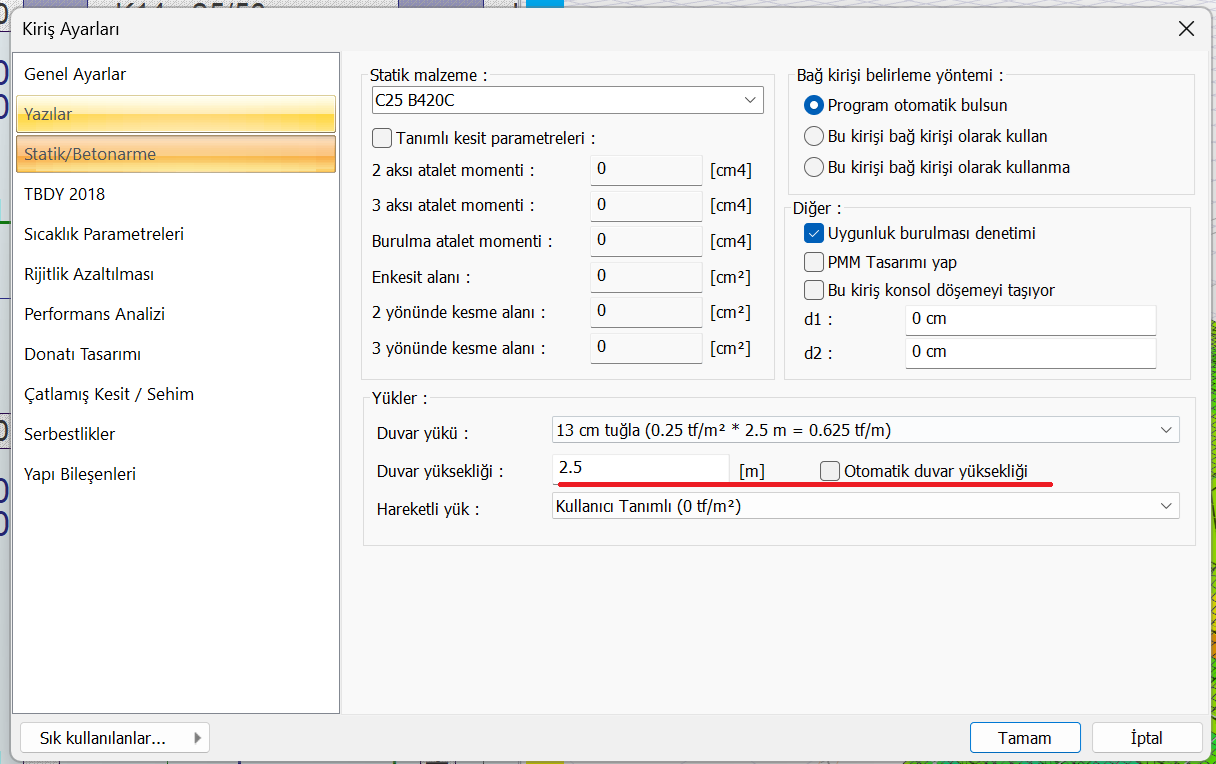The height and width of the screenshot is (764, 1216).
Task: Click the İptal button
Action: (x=1146, y=738)
